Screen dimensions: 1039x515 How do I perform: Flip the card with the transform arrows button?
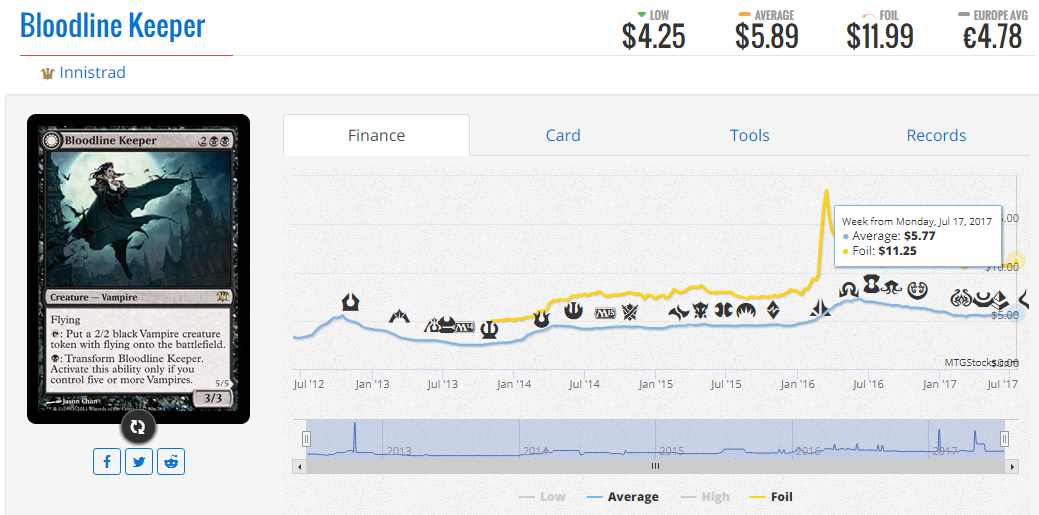pos(138,427)
